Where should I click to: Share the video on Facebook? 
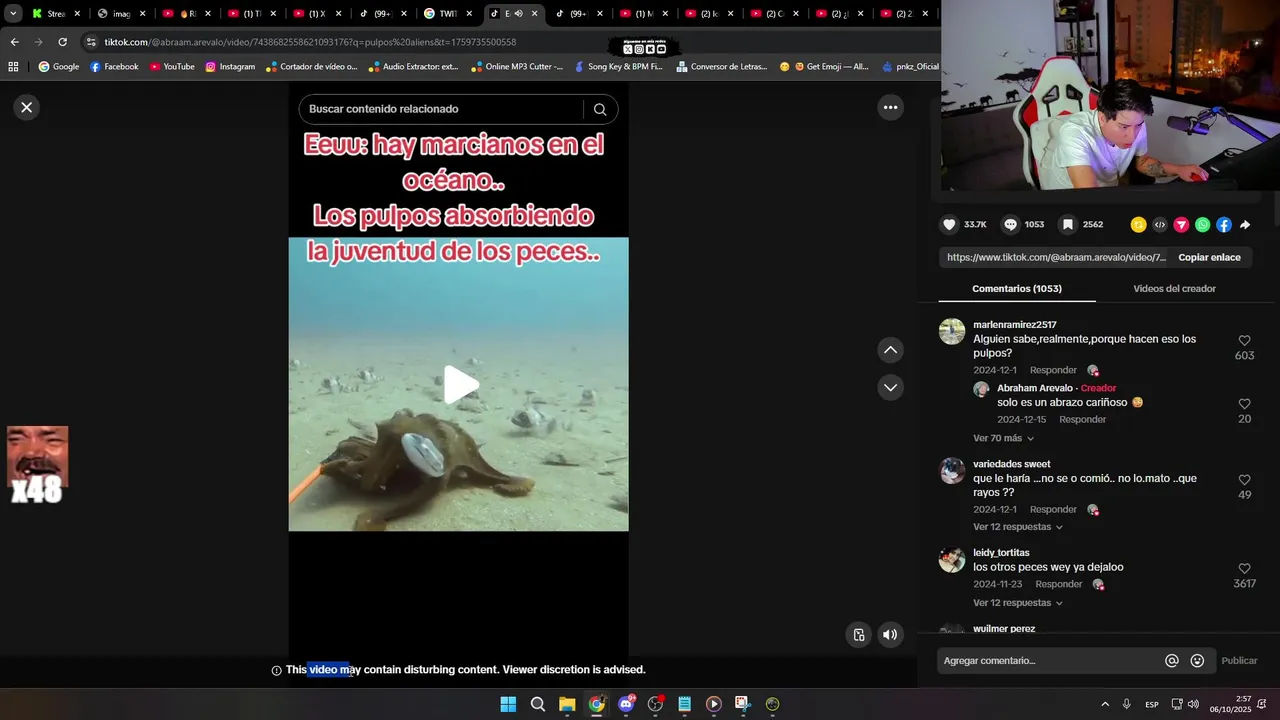click(x=1224, y=225)
